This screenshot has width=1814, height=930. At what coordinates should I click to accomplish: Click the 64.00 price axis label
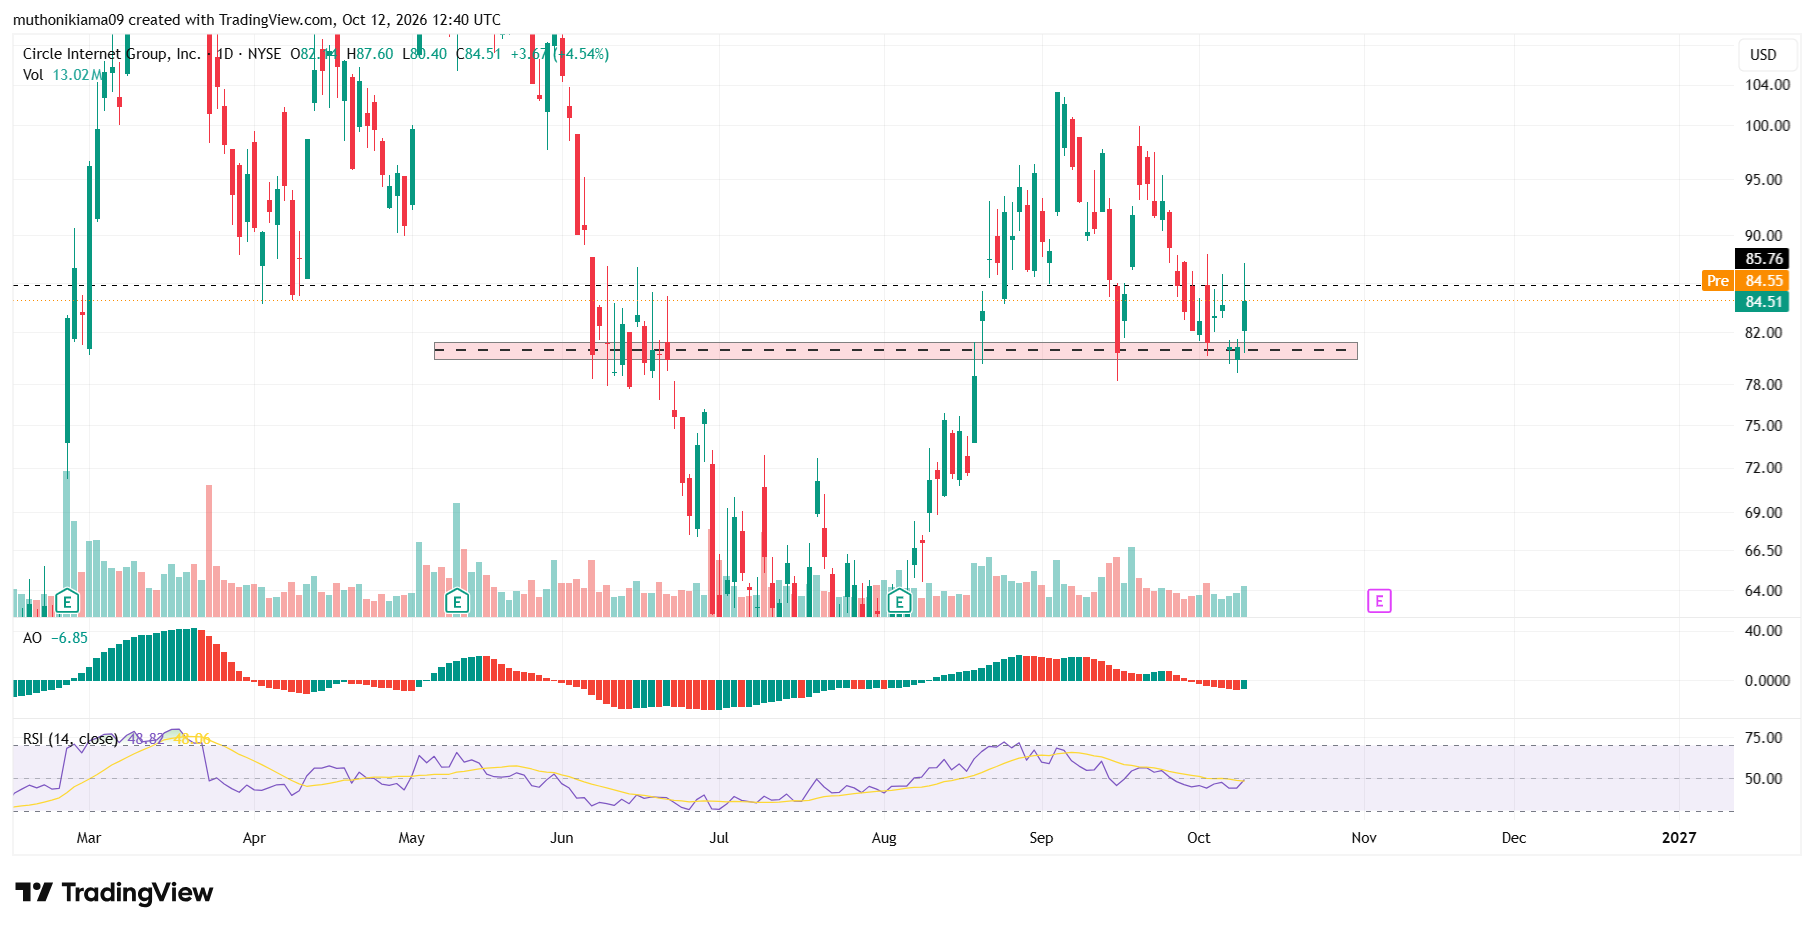(1763, 591)
